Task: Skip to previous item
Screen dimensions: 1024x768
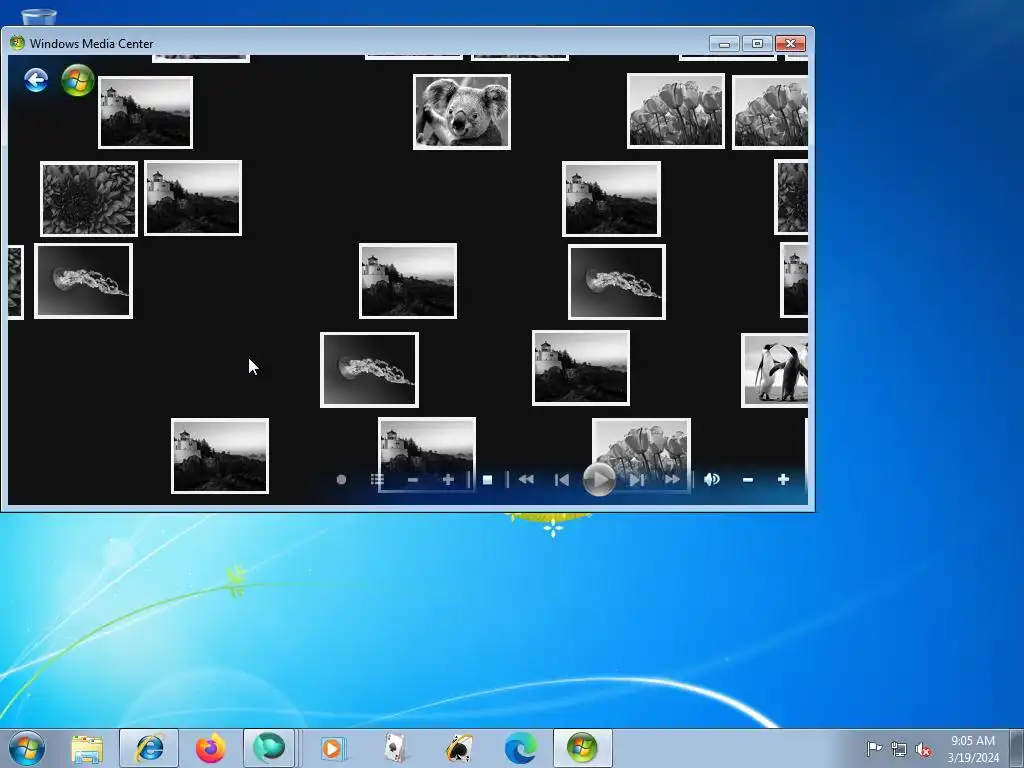Action: point(561,480)
